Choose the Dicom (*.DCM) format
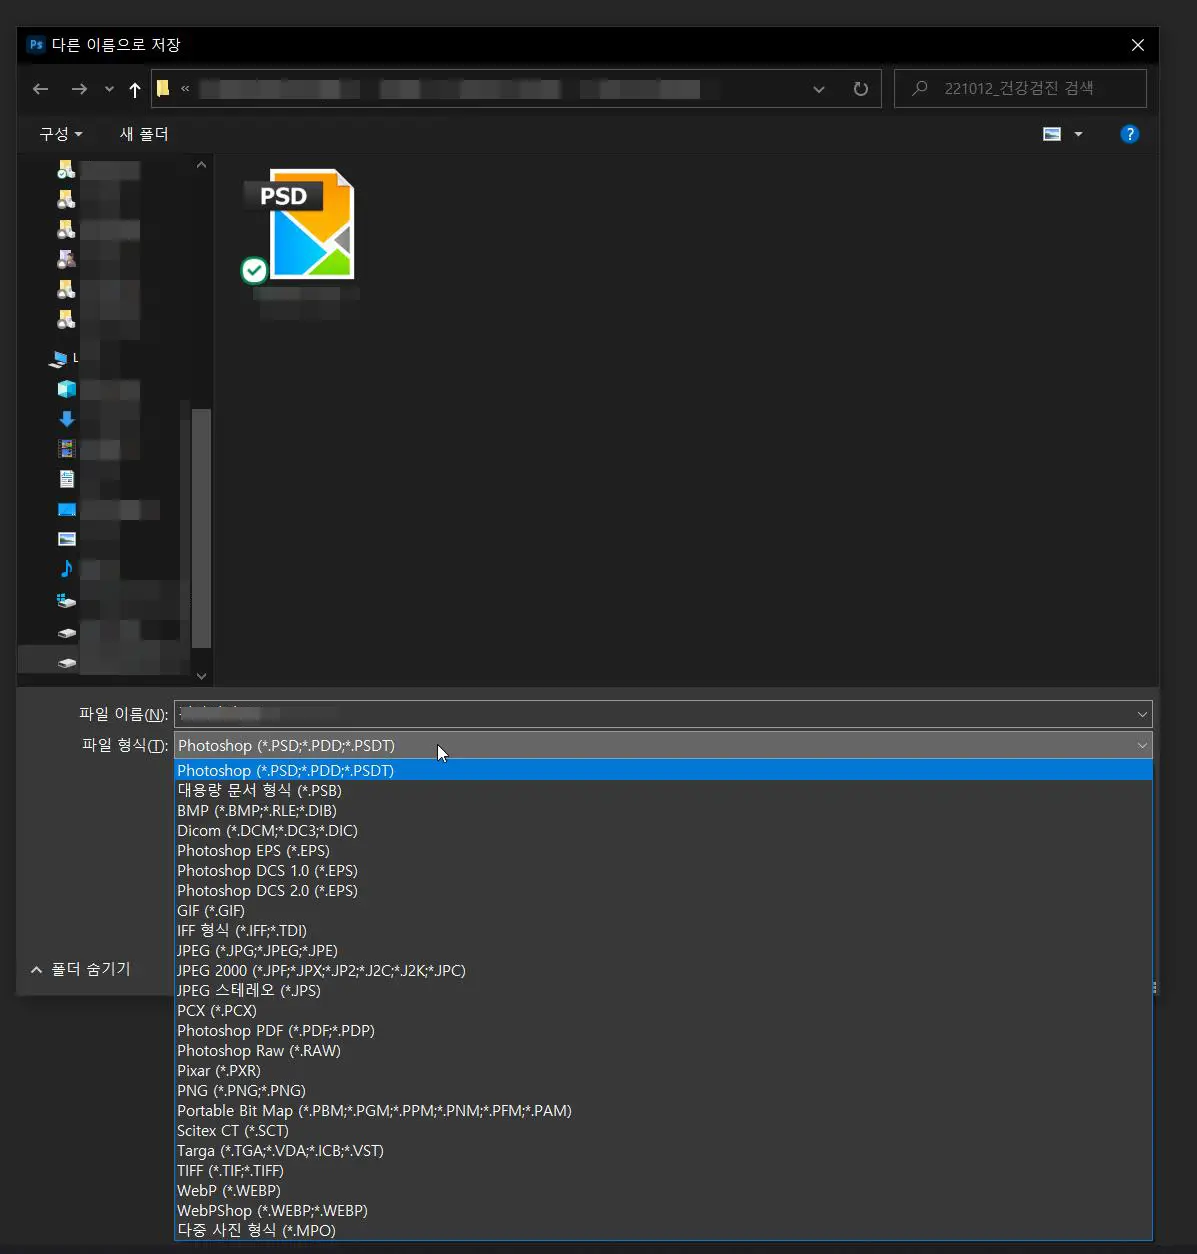Image resolution: width=1197 pixels, height=1254 pixels. [x=663, y=830]
